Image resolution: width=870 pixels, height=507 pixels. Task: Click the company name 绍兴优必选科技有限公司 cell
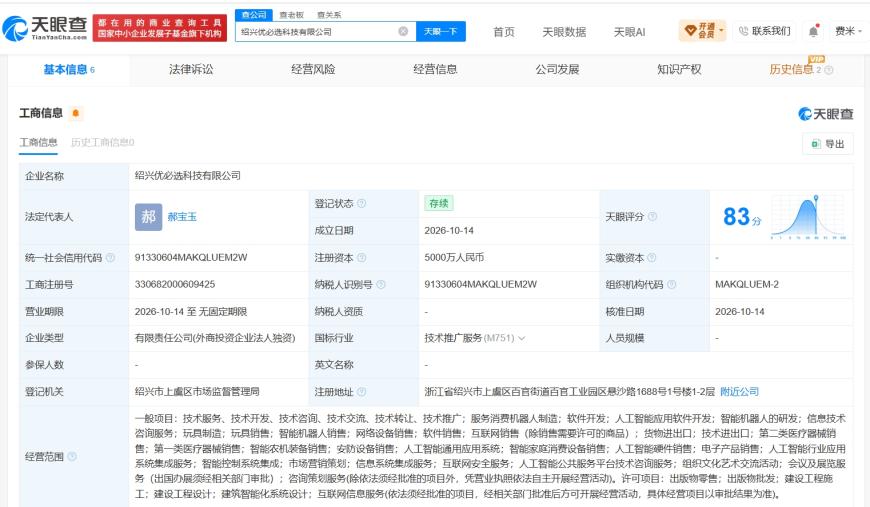188,176
